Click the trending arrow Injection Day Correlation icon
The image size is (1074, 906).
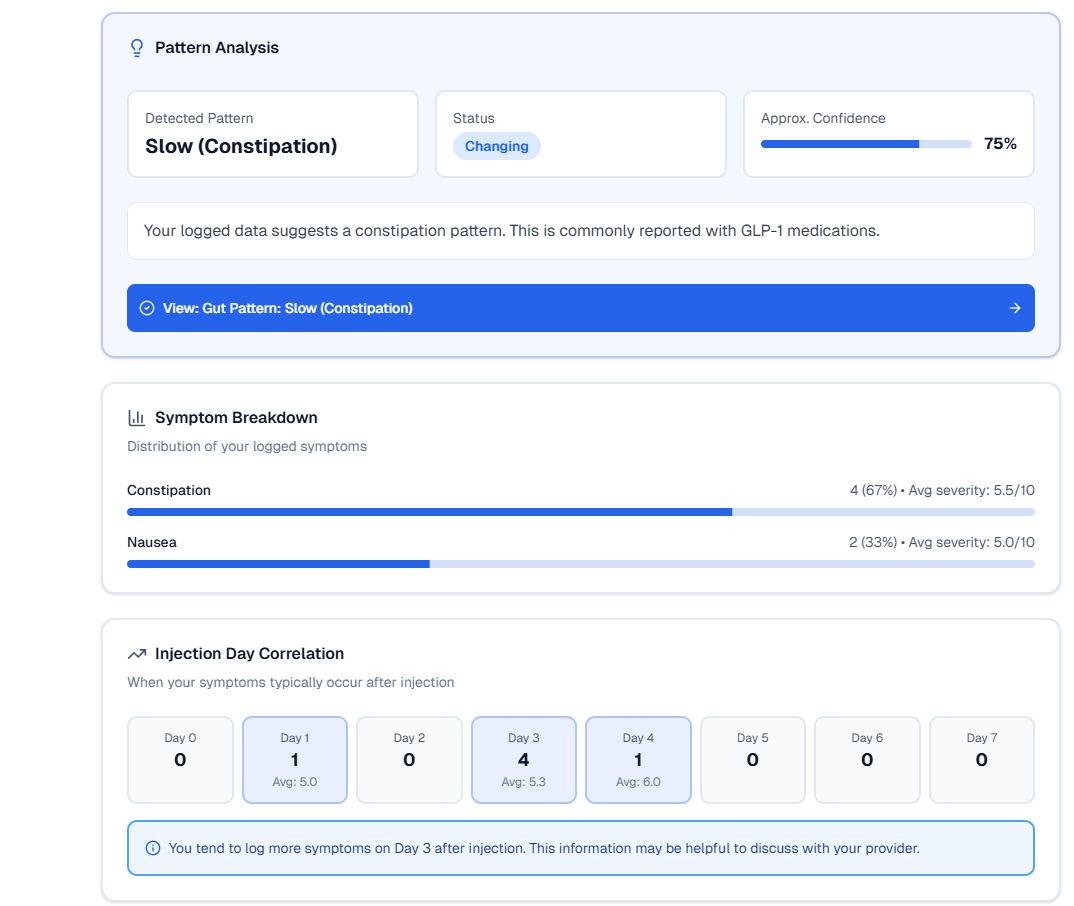click(137, 654)
